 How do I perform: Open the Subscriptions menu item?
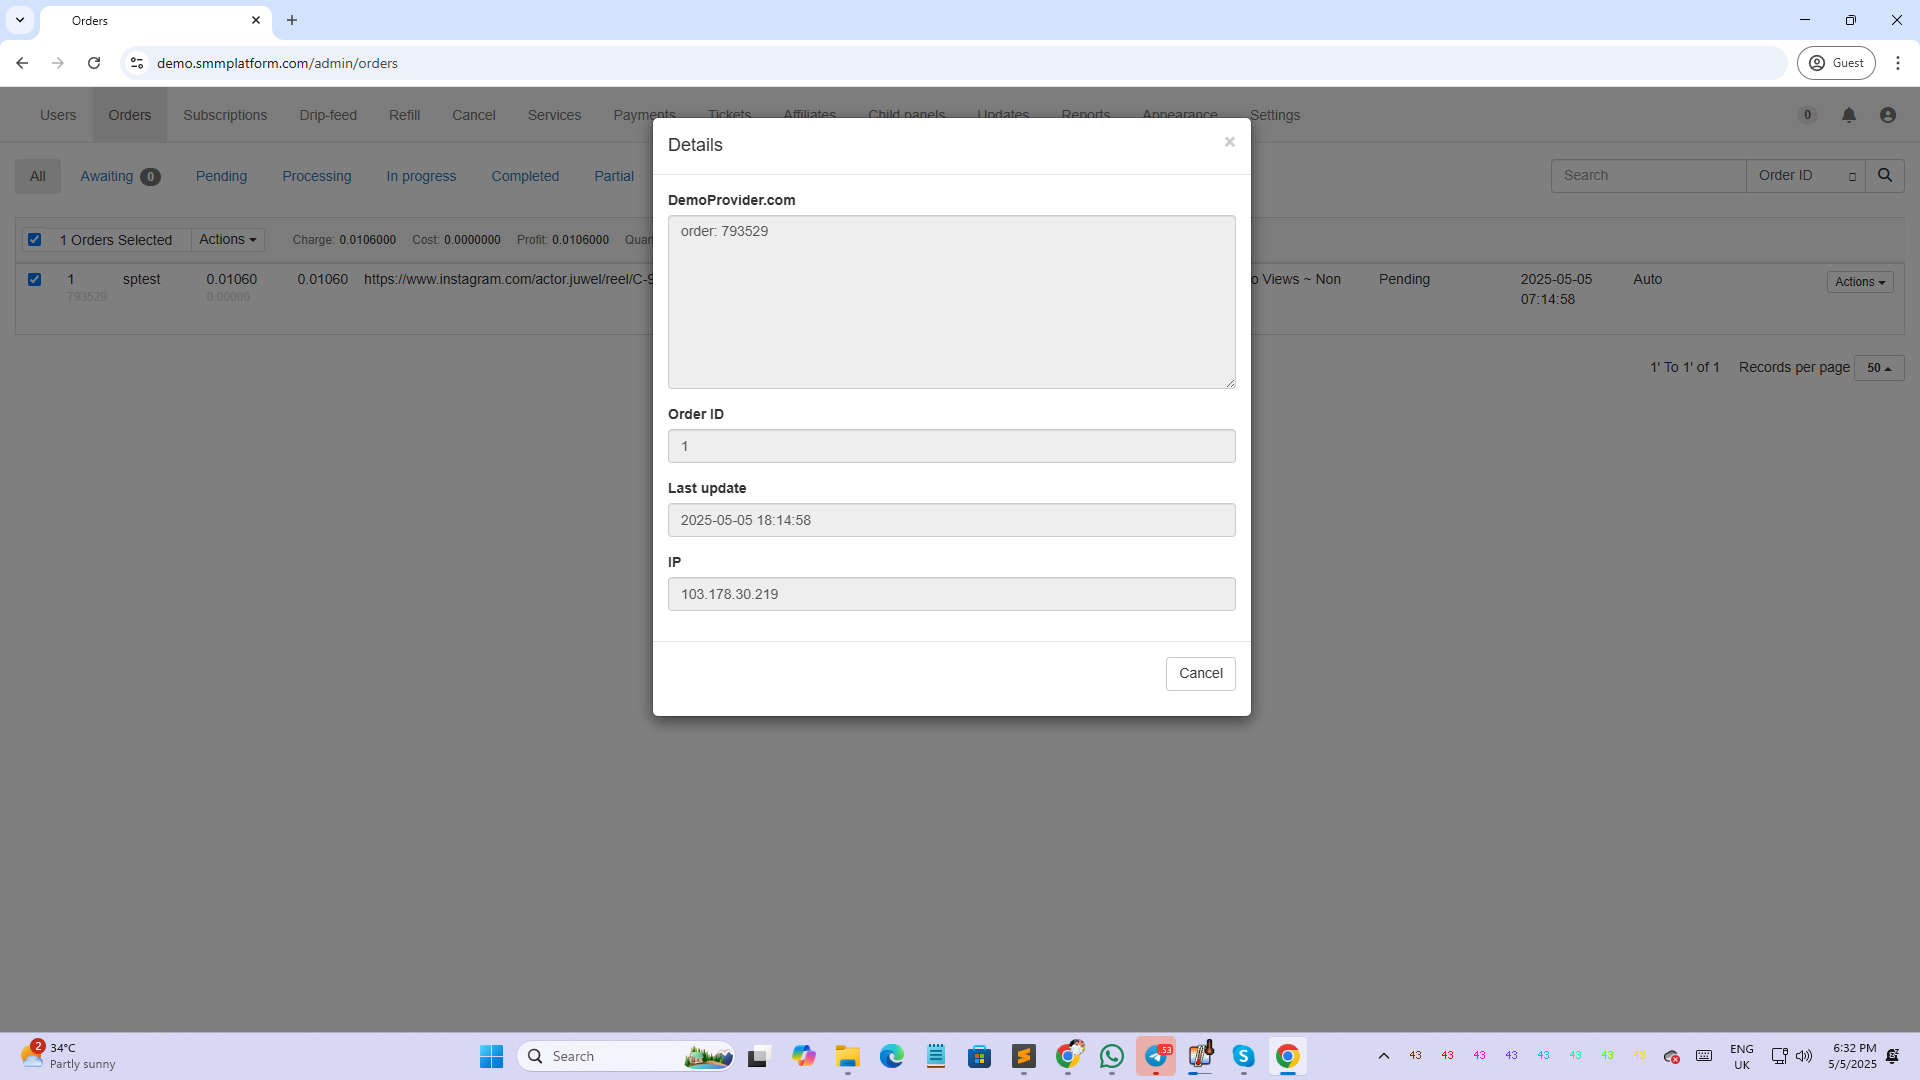225,115
